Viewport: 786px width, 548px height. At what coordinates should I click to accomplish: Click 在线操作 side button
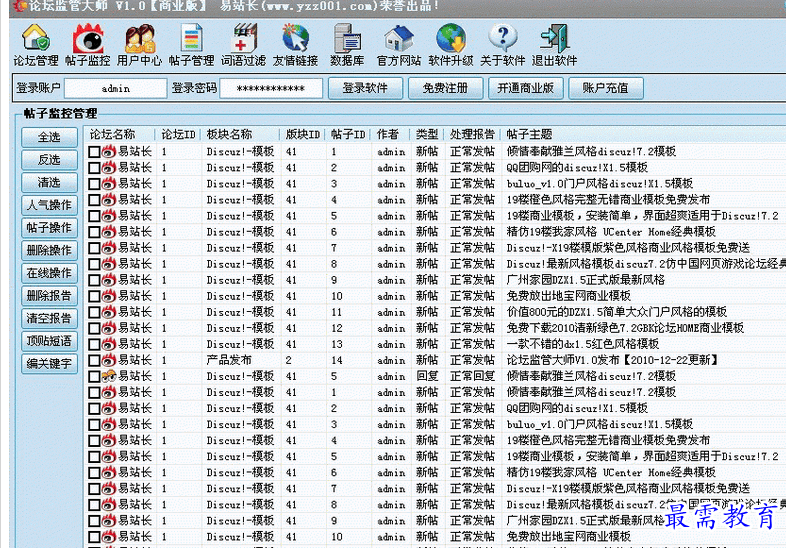point(49,273)
